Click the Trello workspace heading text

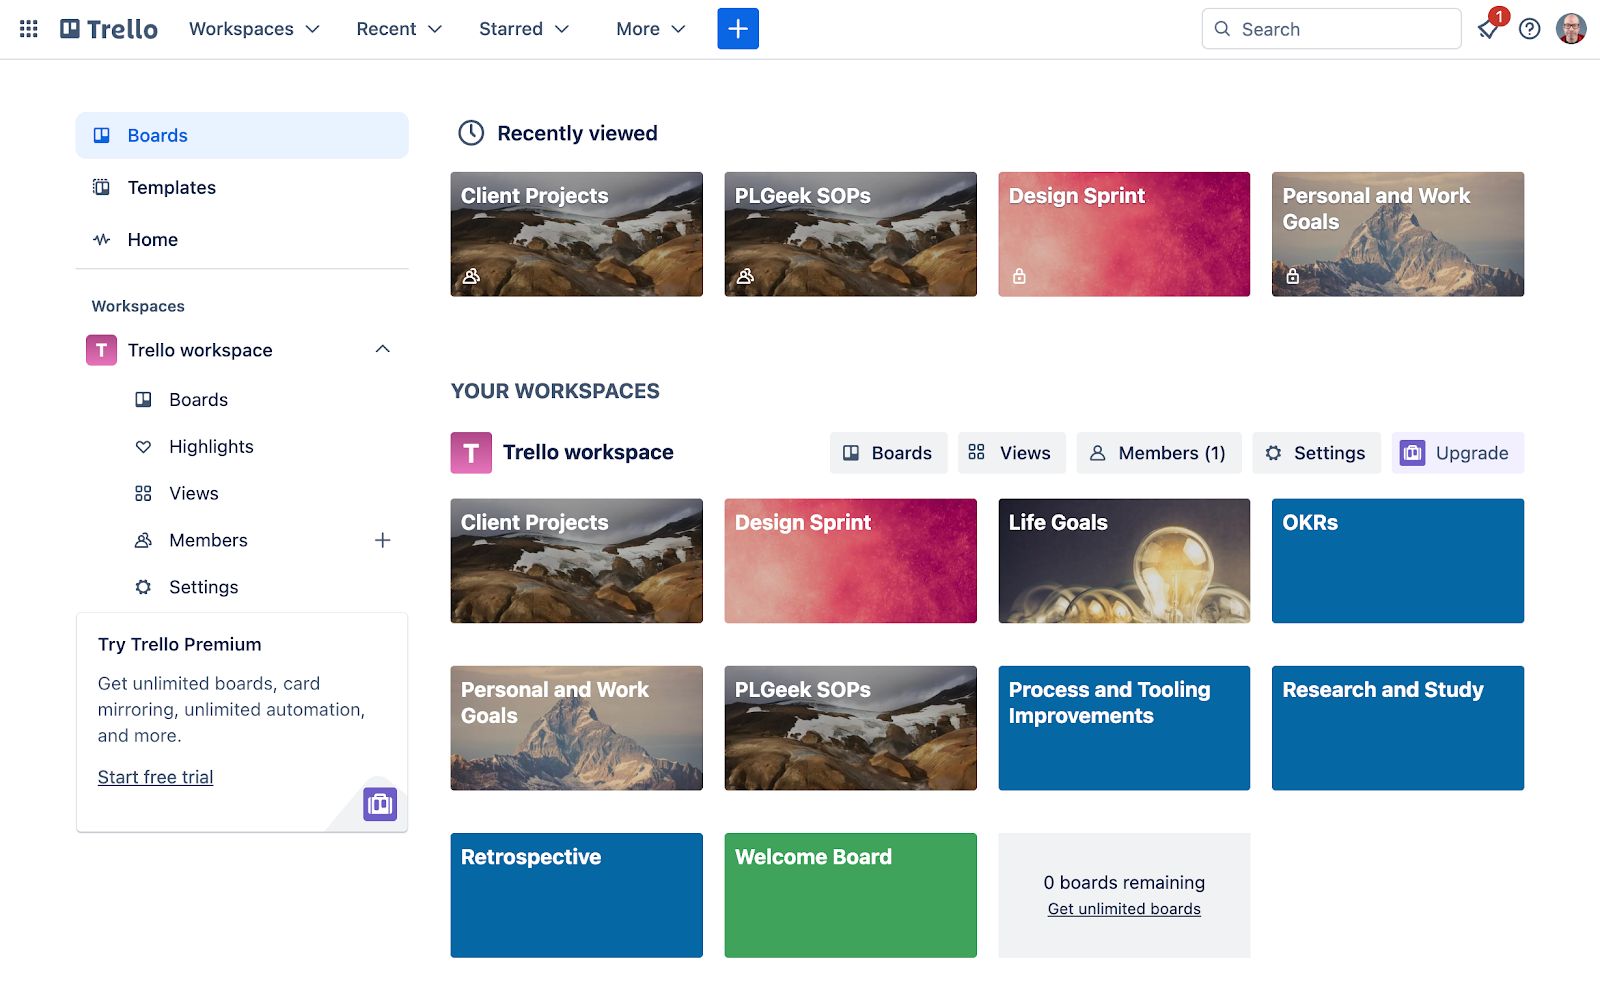pyautogui.click(x=588, y=452)
